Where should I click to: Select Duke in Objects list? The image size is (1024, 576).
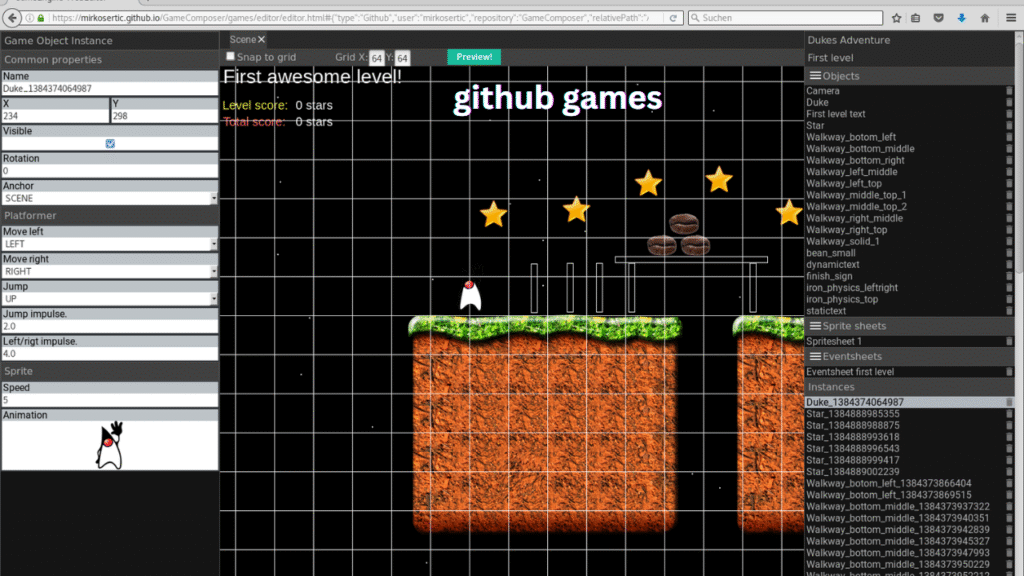pos(817,103)
